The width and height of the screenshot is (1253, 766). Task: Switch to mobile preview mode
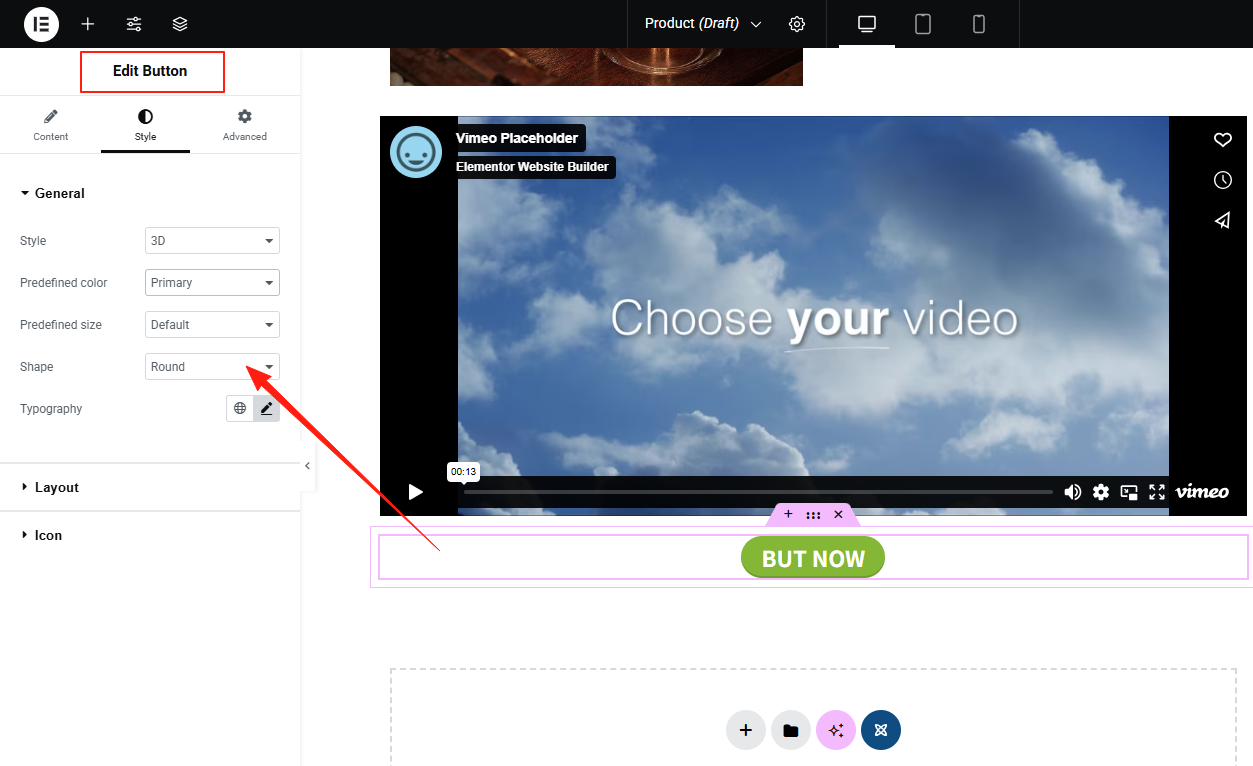tap(979, 24)
